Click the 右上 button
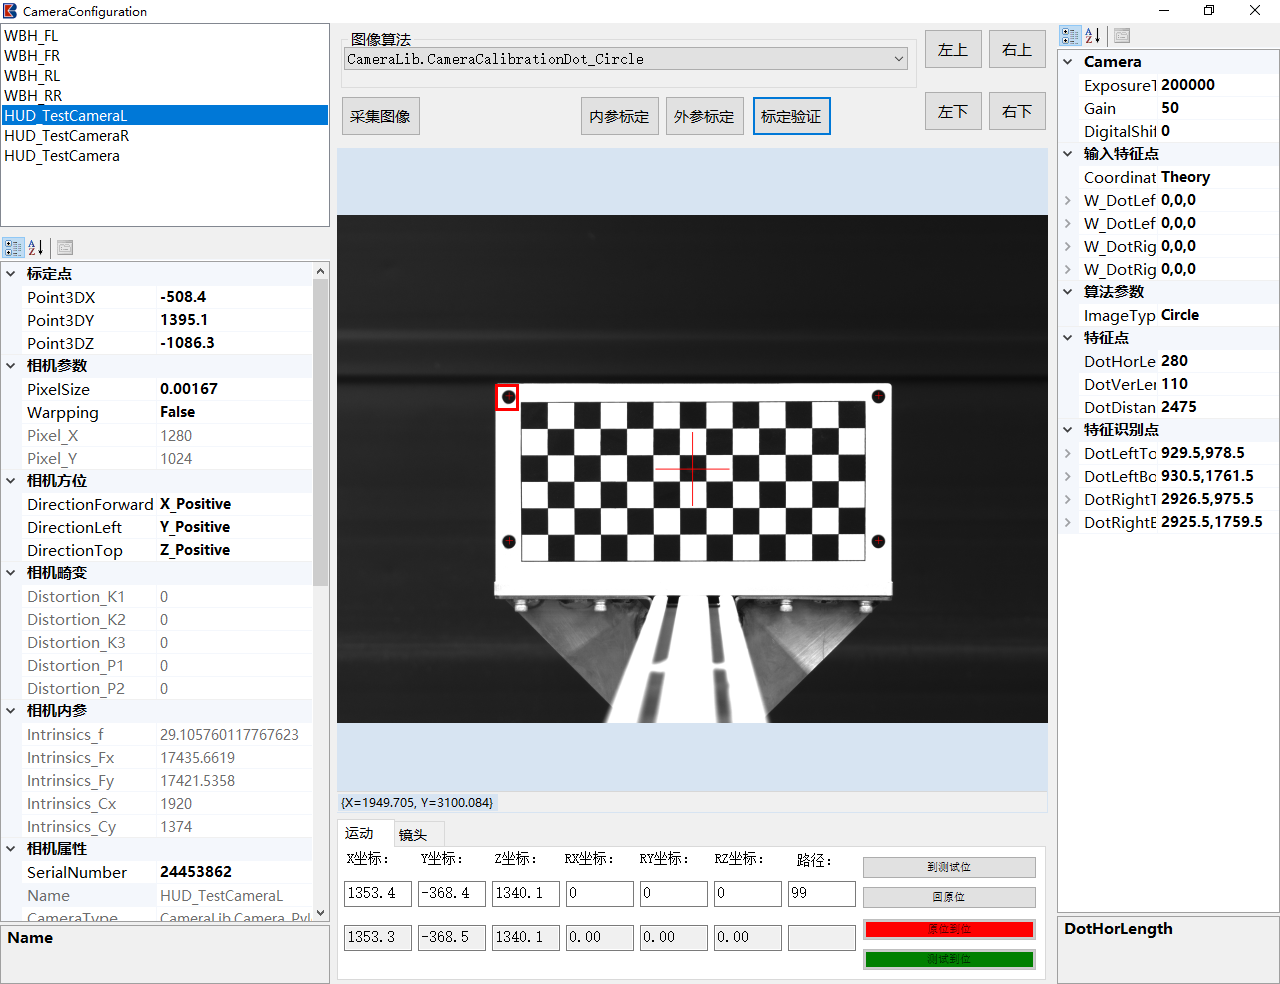 pos(1017,49)
